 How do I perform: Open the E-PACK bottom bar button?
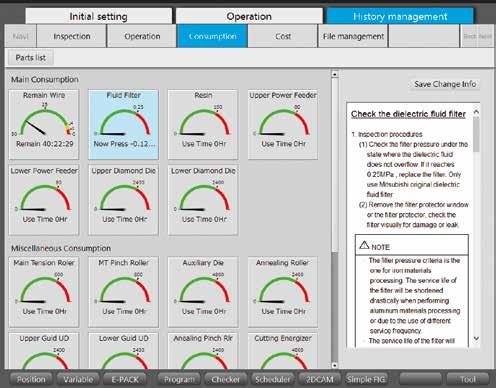click(x=125, y=379)
